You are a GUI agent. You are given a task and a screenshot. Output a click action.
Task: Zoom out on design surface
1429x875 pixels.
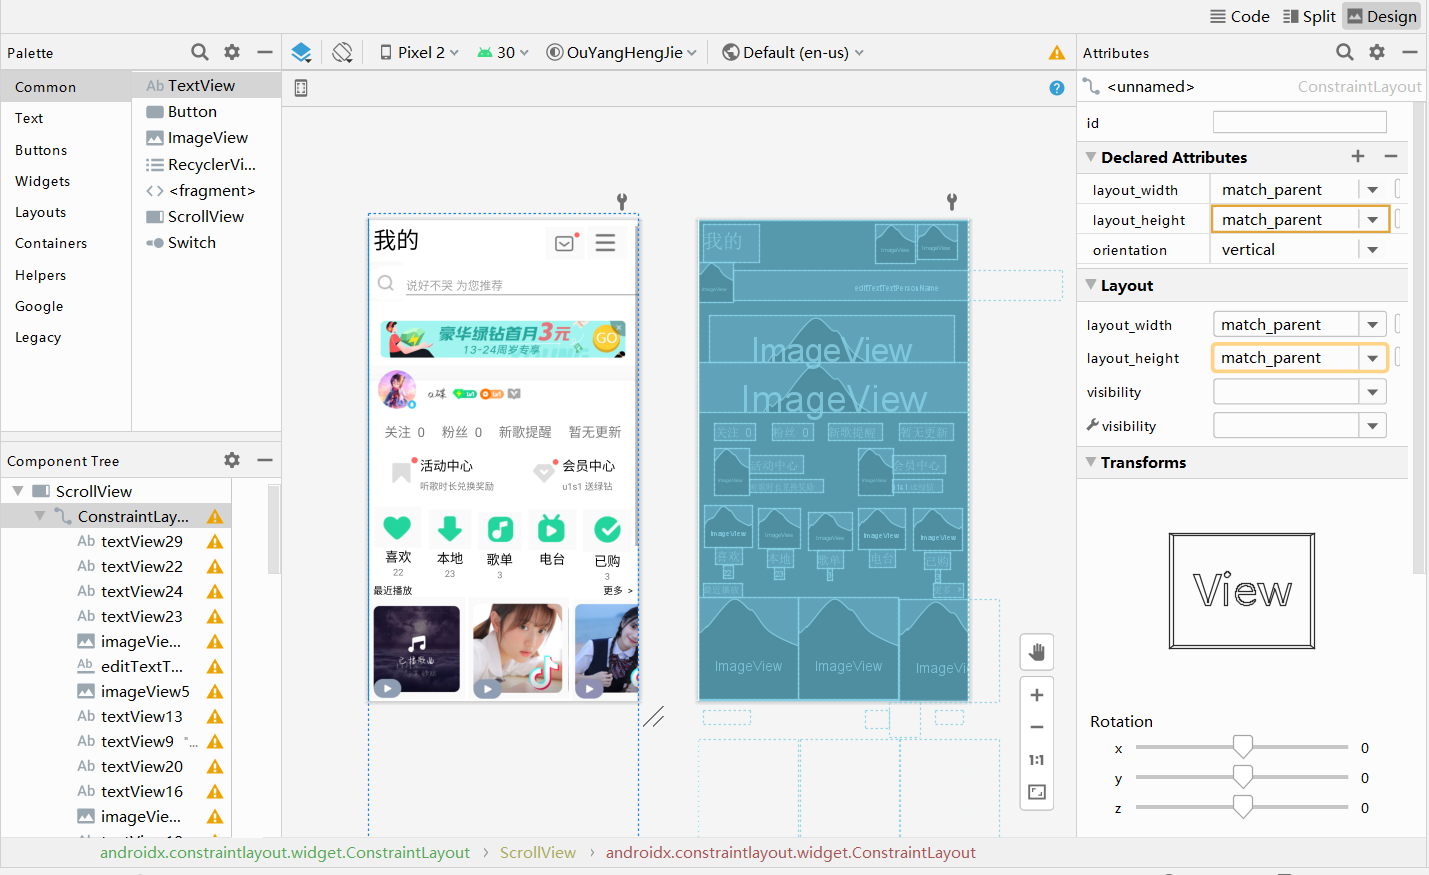click(1037, 727)
